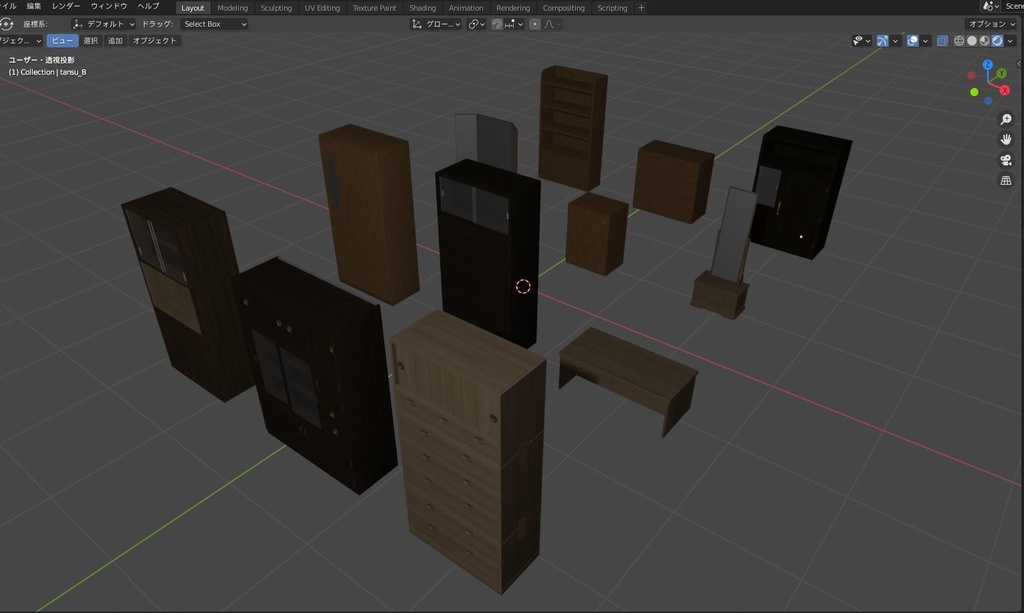Click the Z axis on navigation gizmo
1024x613 pixels.
987,65
